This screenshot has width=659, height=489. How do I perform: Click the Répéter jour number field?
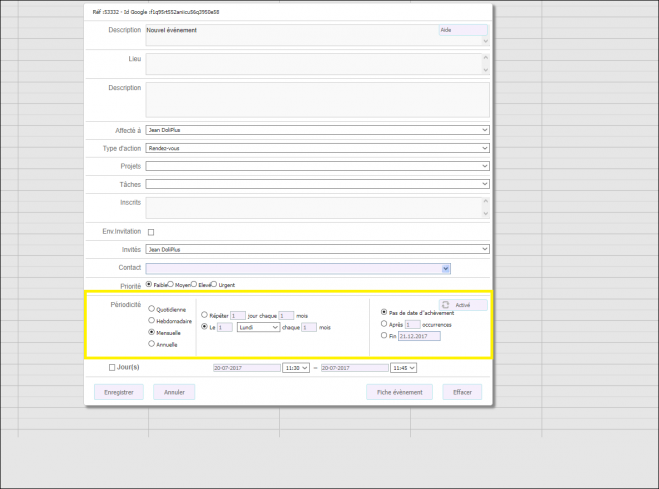pos(238,315)
